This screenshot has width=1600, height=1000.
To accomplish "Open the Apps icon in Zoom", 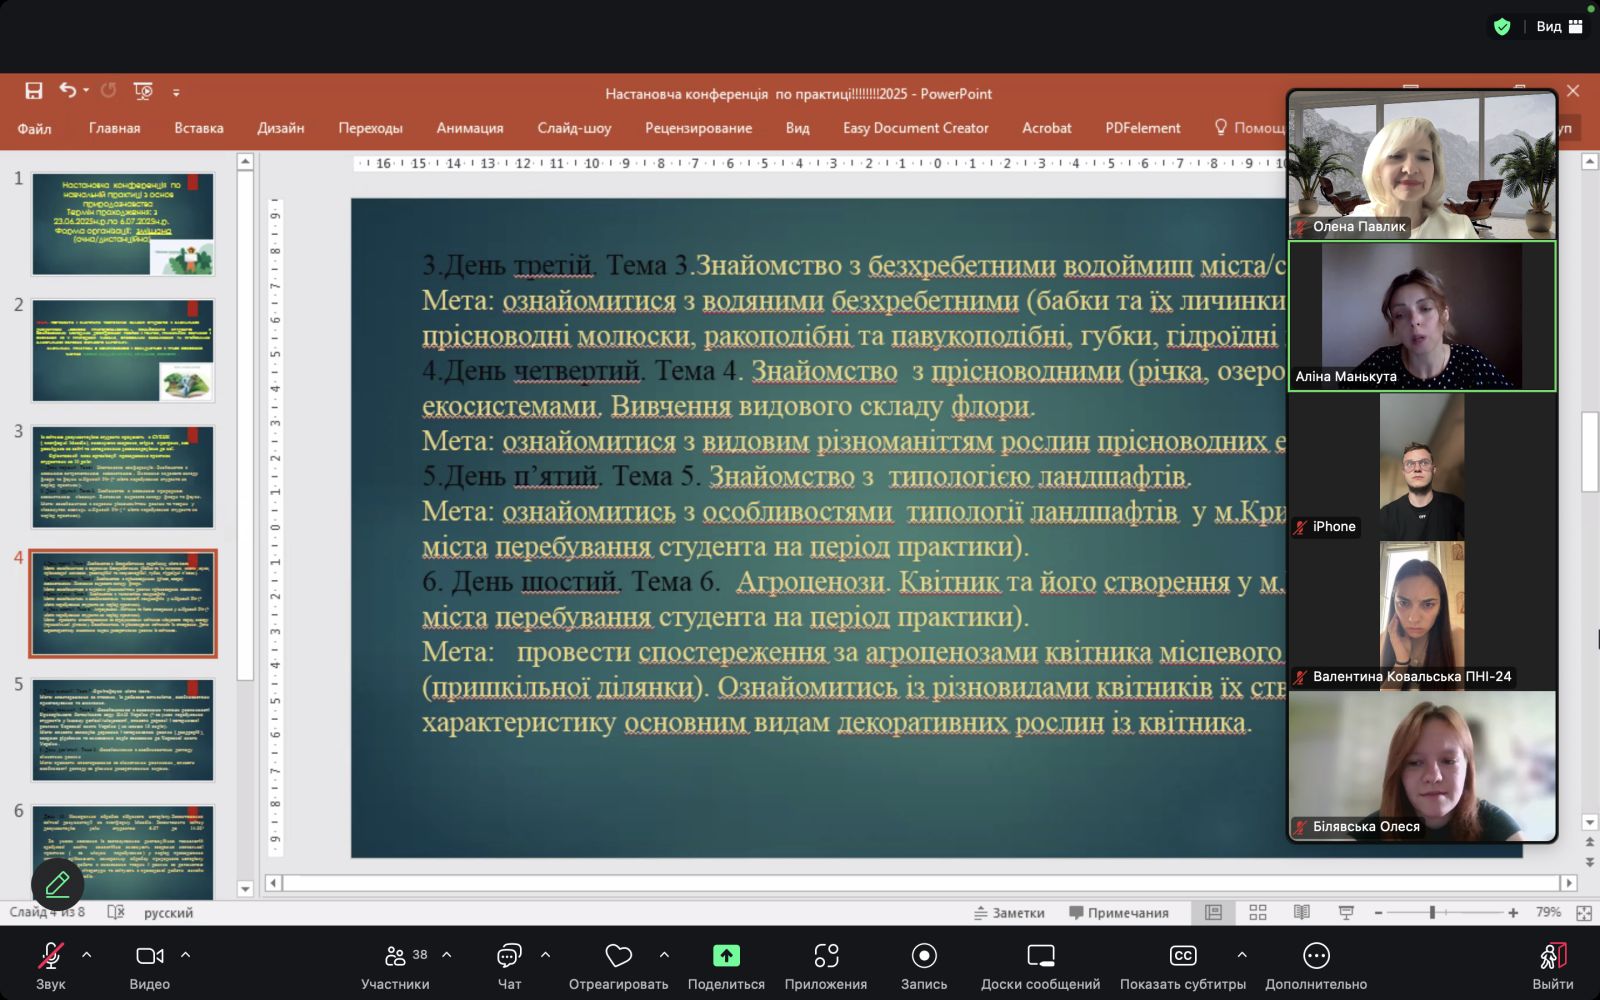I will [x=826, y=957].
